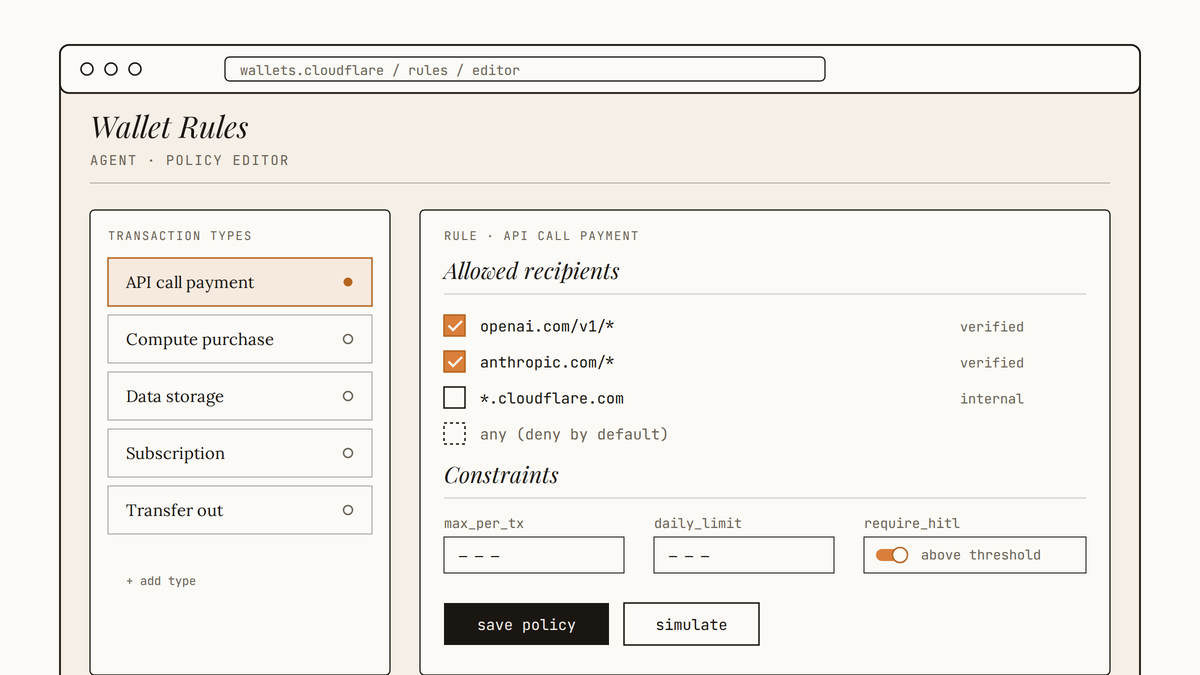The width and height of the screenshot is (1200, 675).
Task: Click the '+ add type' link
Action: click(161, 581)
